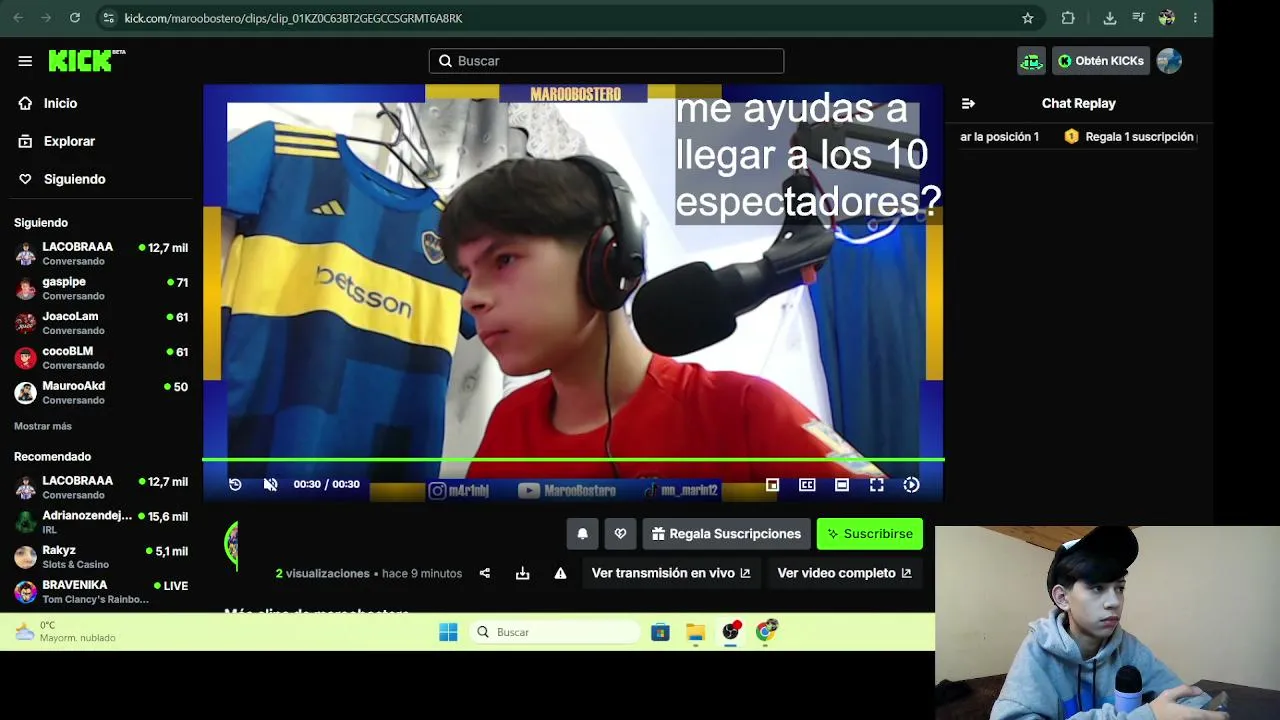Share the clip with the share icon
The width and height of the screenshot is (1280, 720).
coord(485,573)
